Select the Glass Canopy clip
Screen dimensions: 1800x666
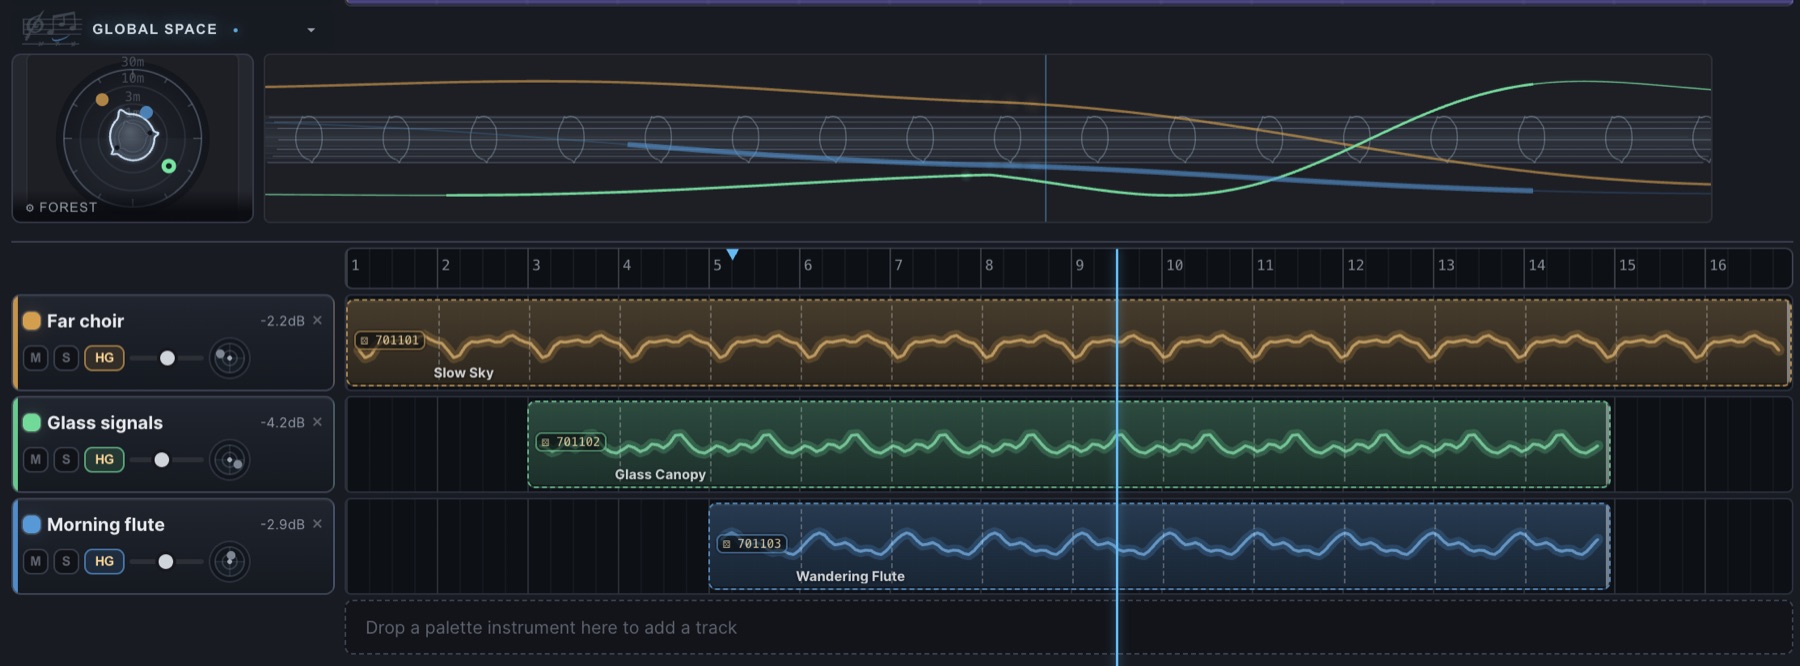1068,445
